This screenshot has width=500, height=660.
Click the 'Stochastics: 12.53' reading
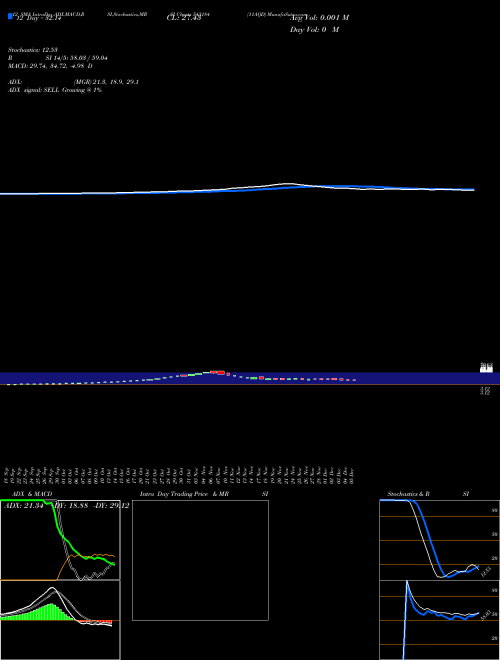[32, 50]
